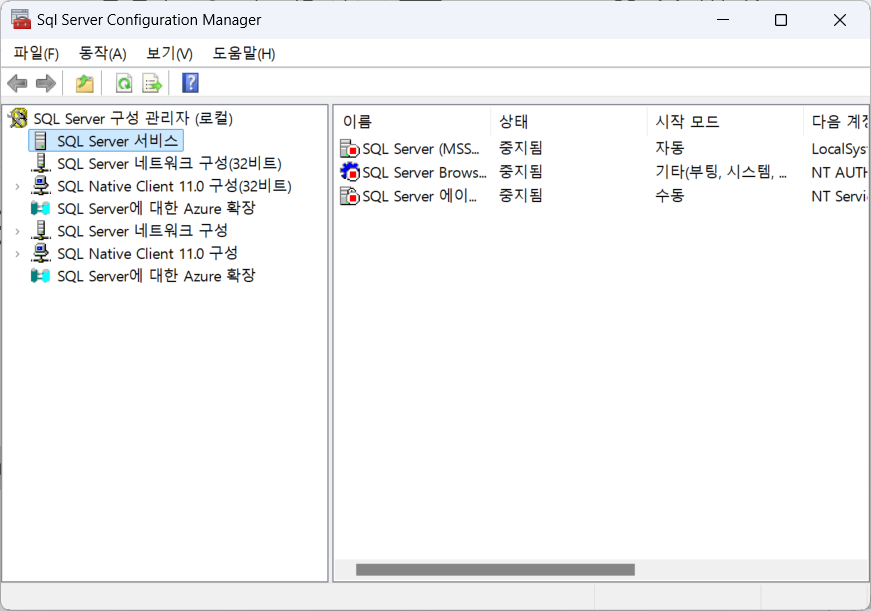
Task: Open the 보기(V) menu
Action: click(x=169, y=53)
